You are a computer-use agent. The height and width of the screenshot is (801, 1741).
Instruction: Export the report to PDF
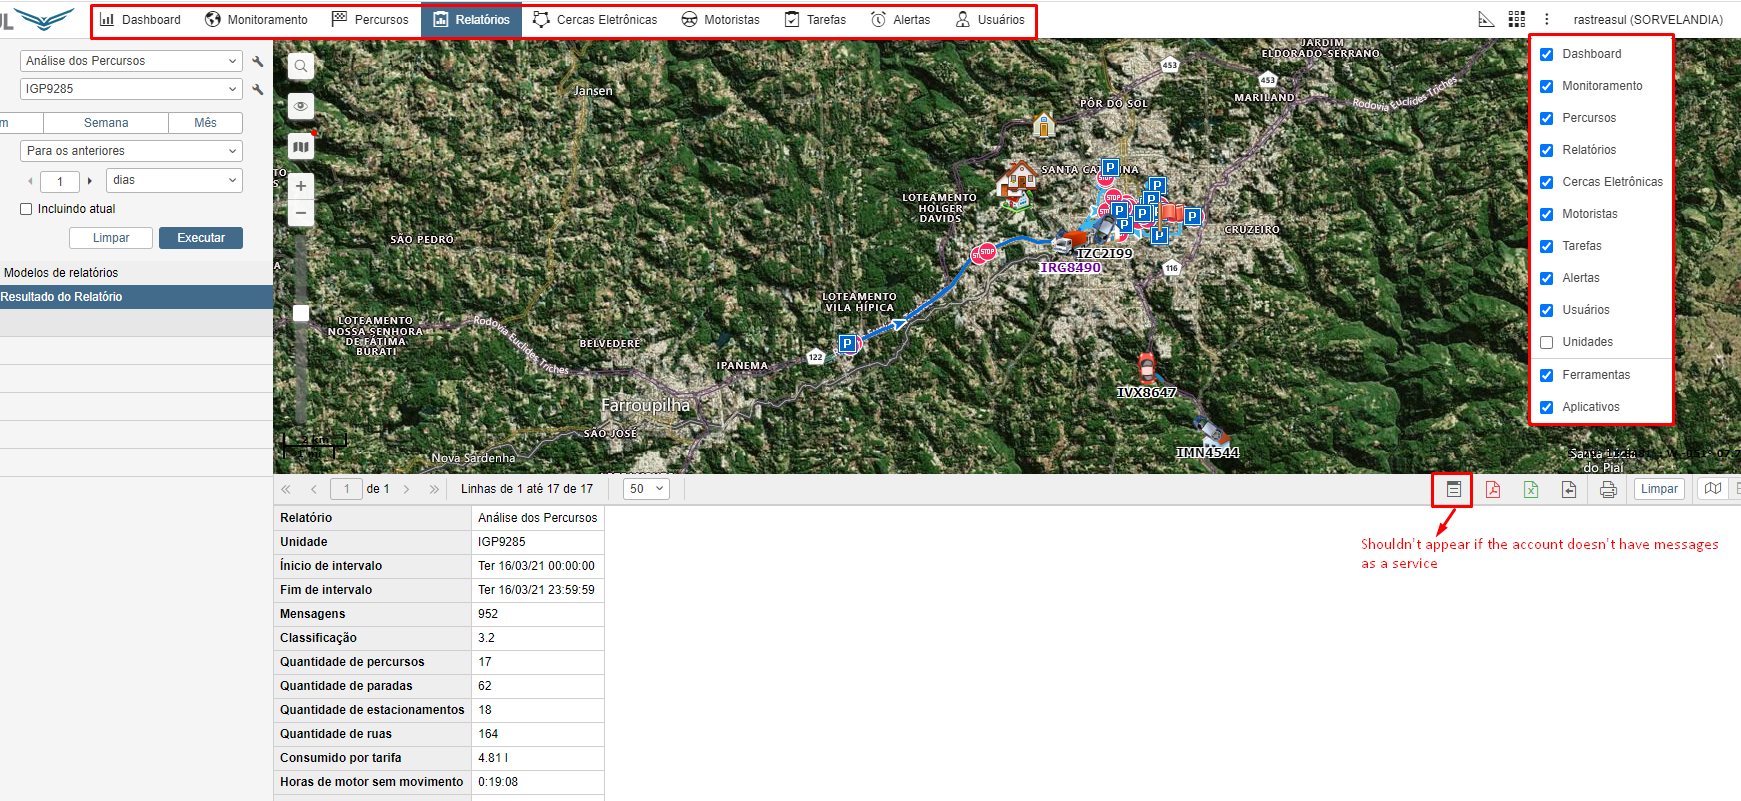(x=1492, y=489)
